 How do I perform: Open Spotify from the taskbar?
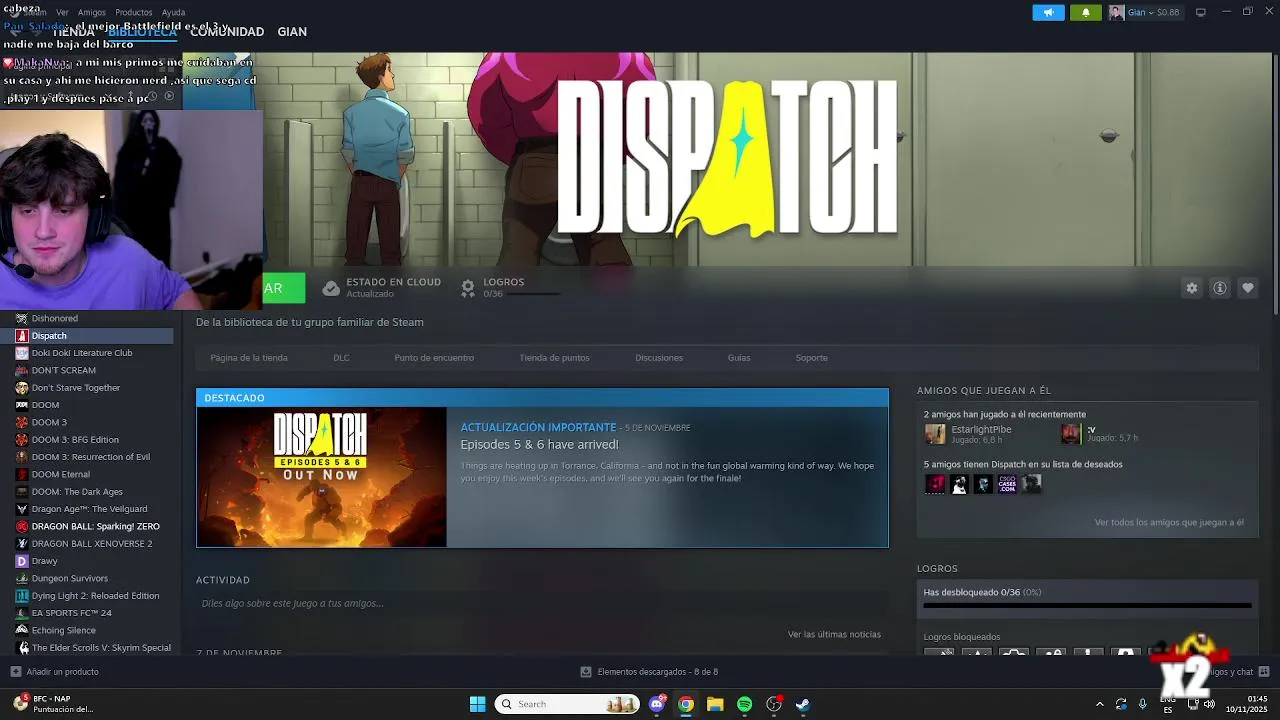[x=744, y=704]
